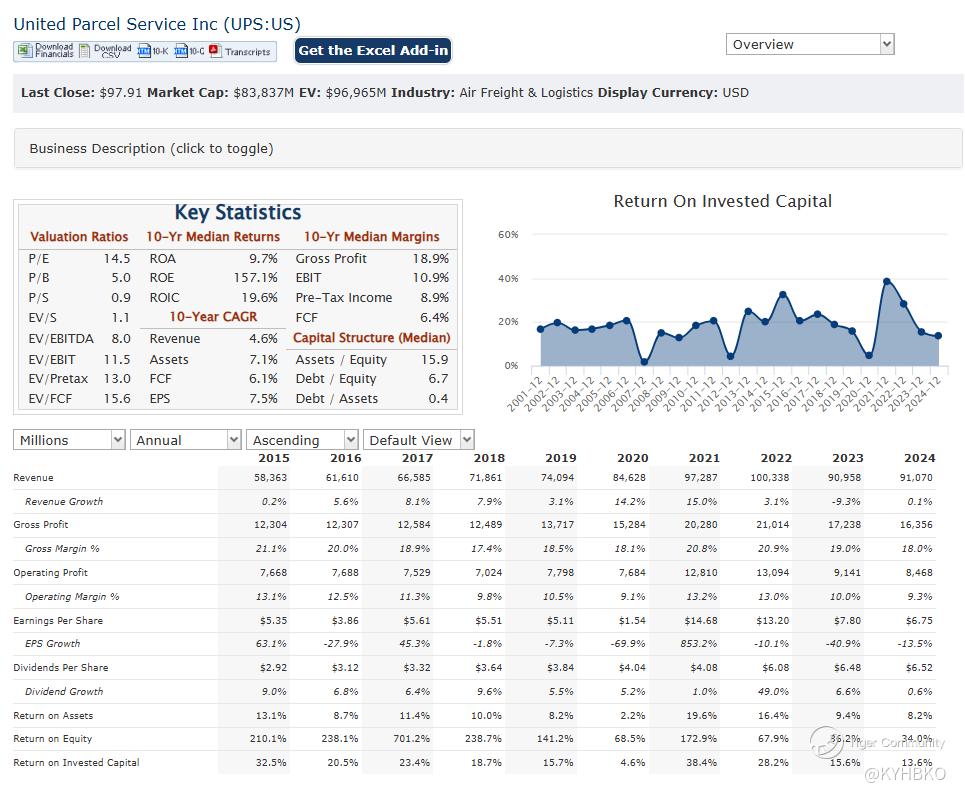Viewport: 965px width, 796px height.
Task: Expand the Millions units dropdown
Action: (69, 440)
